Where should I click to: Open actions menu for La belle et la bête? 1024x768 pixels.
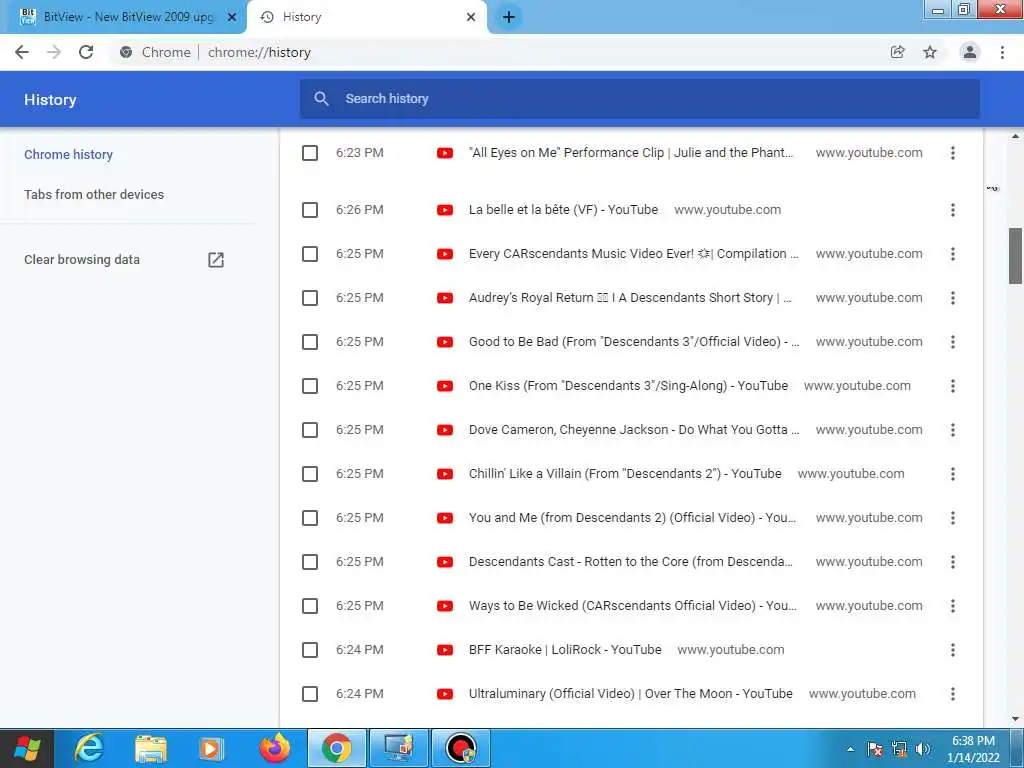click(953, 210)
